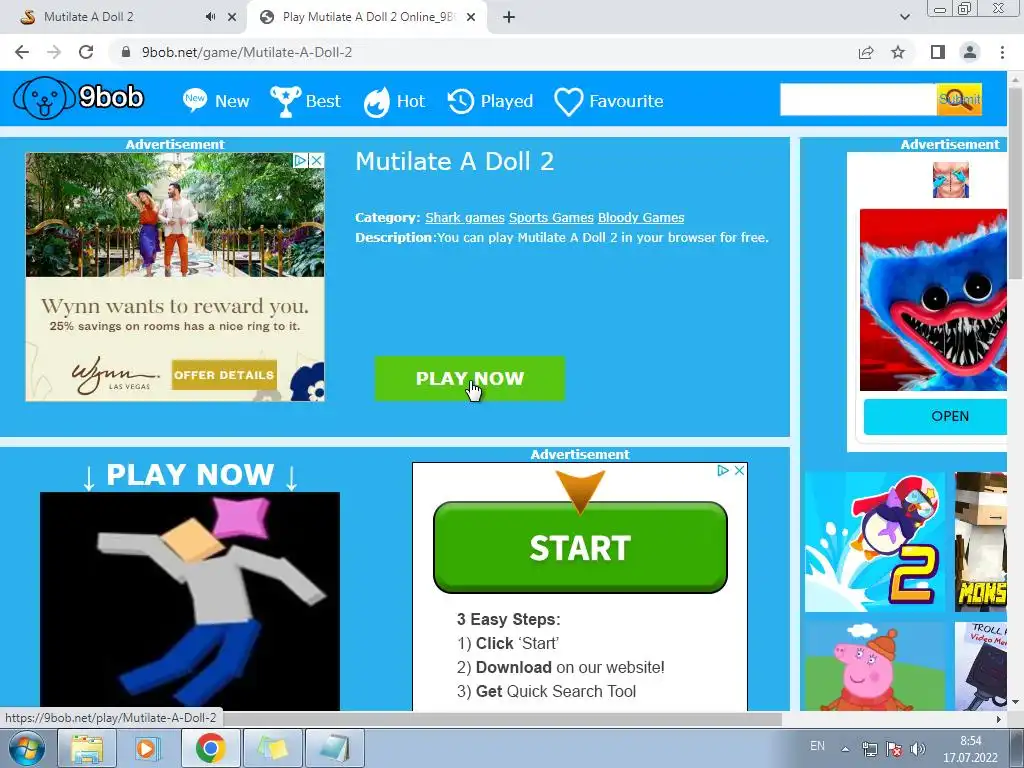Click the search Submit magnifier button
The width and height of the screenshot is (1024, 768).
coord(959,99)
